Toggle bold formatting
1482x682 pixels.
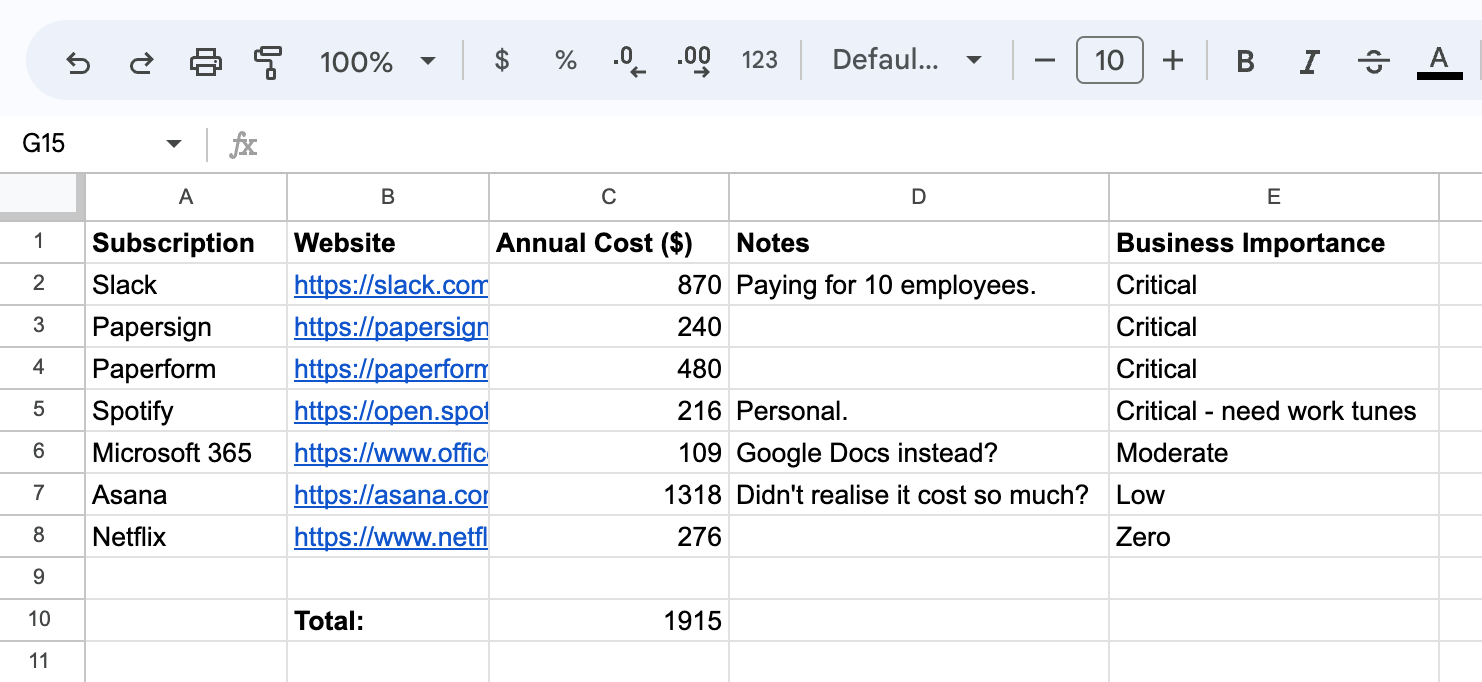click(1245, 62)
